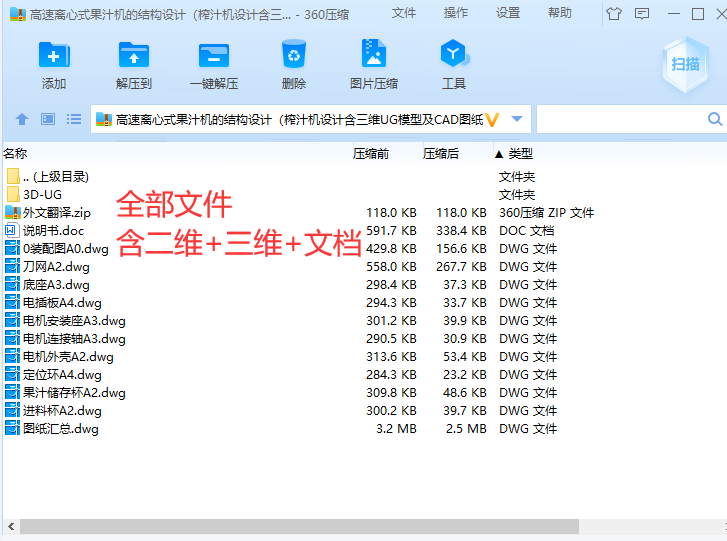Click the 429.8 KB size value
Viewport: 727px width, 541px height.
[391, 248]
